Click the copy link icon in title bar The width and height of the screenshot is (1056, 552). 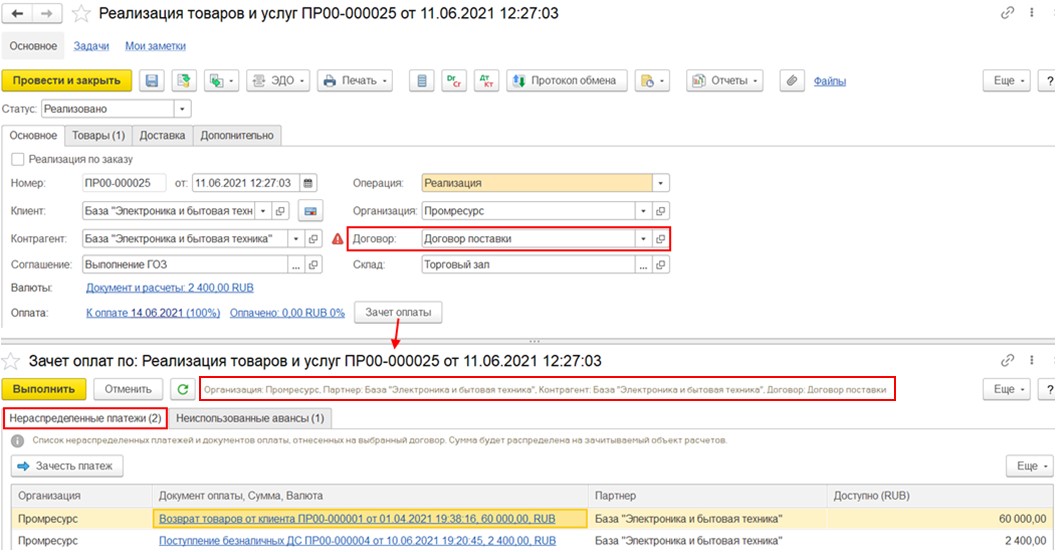pos(1005,13)
